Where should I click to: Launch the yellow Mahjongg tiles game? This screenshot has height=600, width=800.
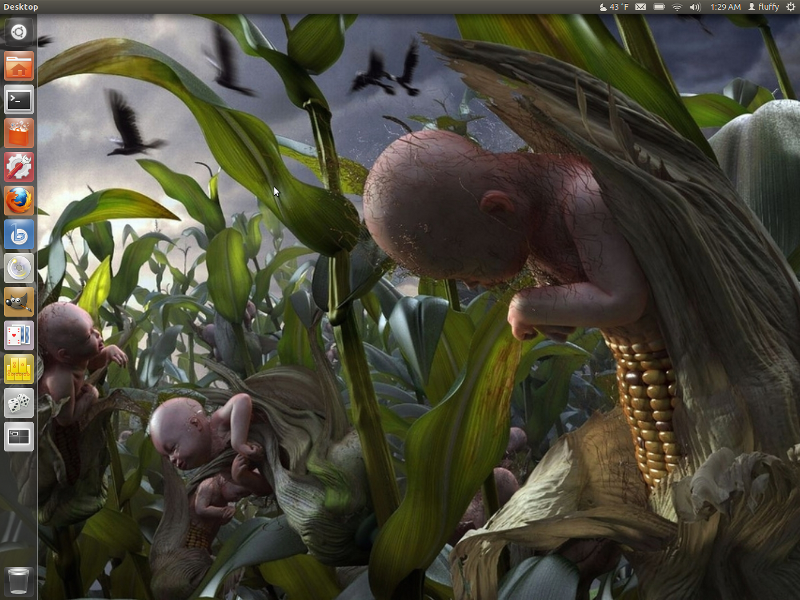pos(19,369)
